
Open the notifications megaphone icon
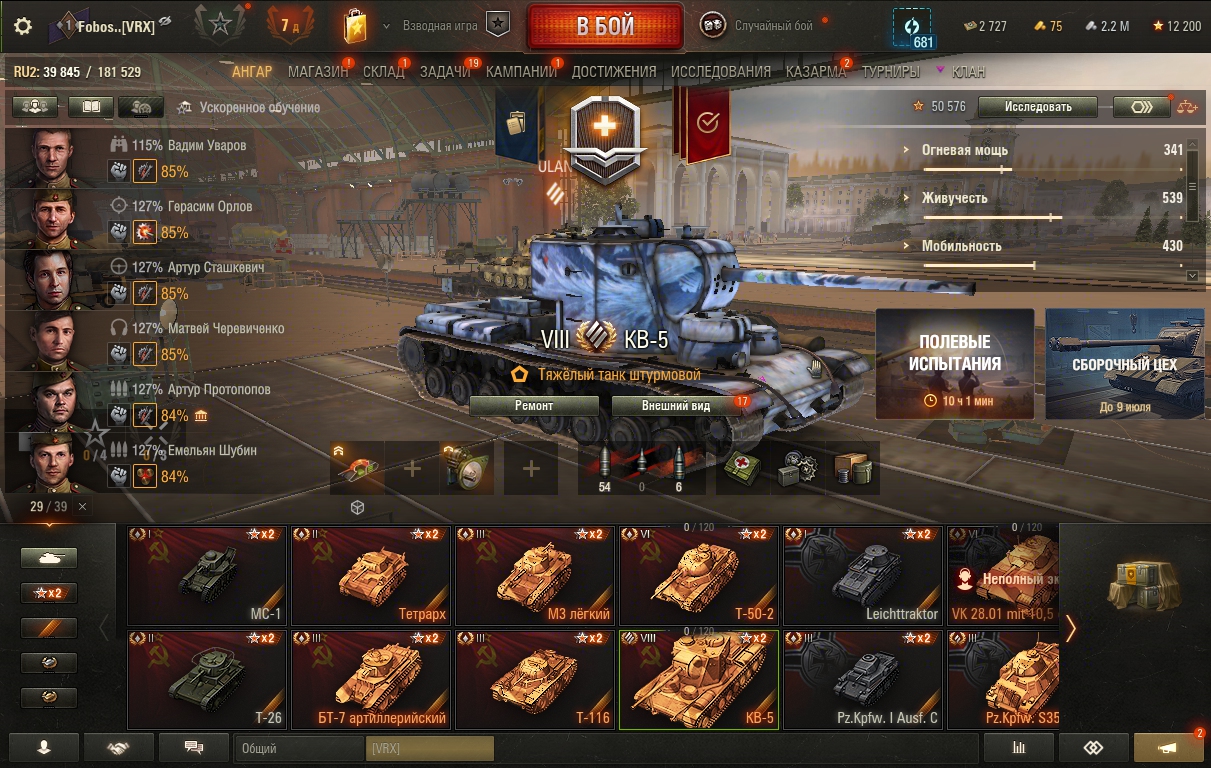click(1168, 747)
